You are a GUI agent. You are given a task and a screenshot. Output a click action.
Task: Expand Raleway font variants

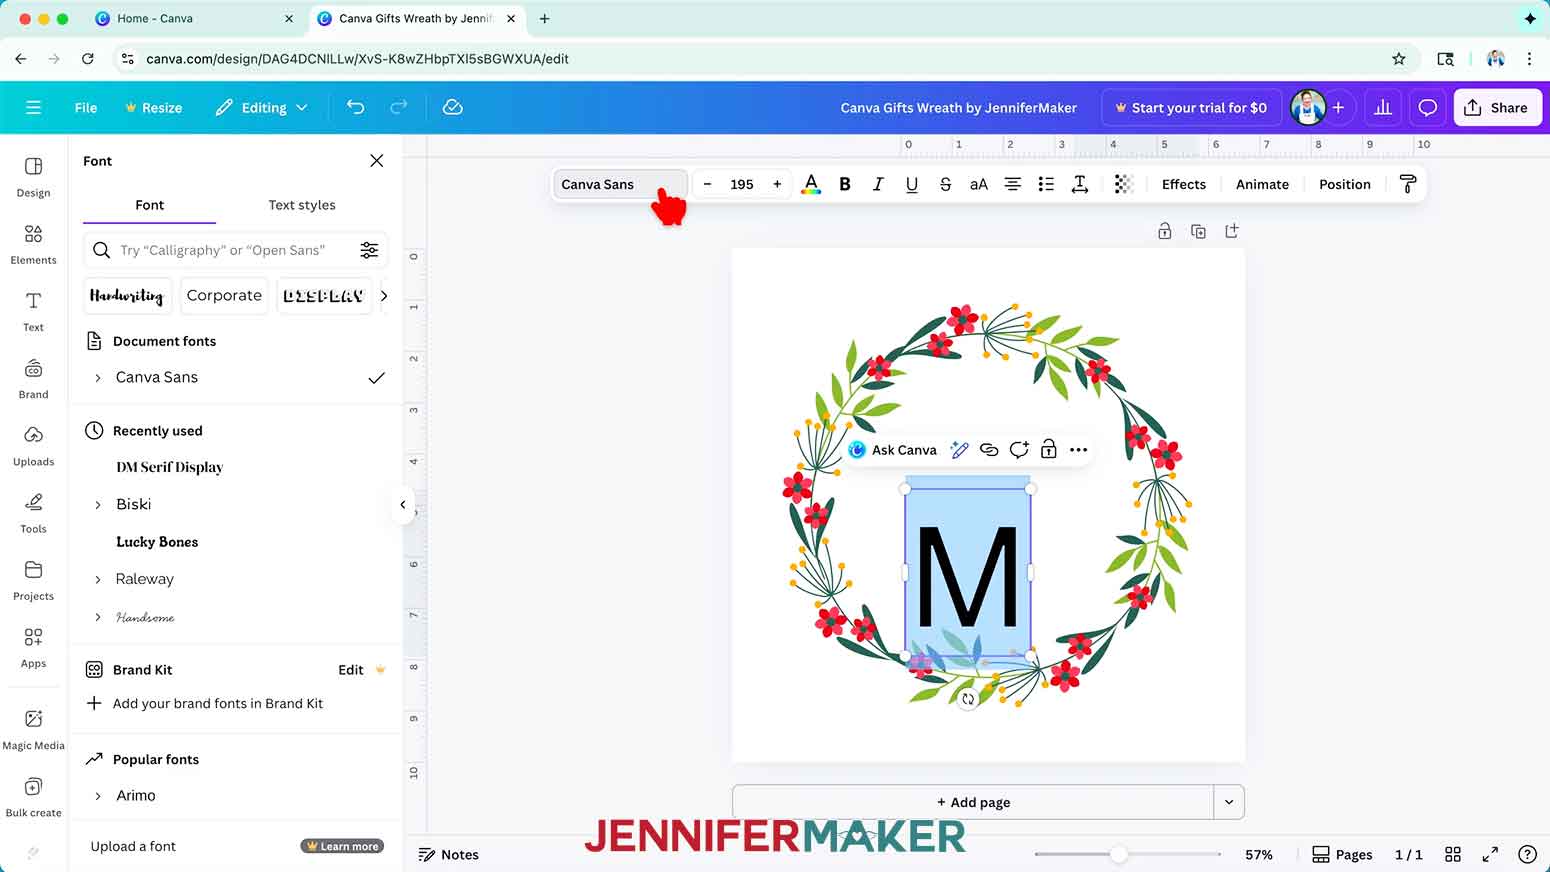pyautogui.click(x=97, y=580)
